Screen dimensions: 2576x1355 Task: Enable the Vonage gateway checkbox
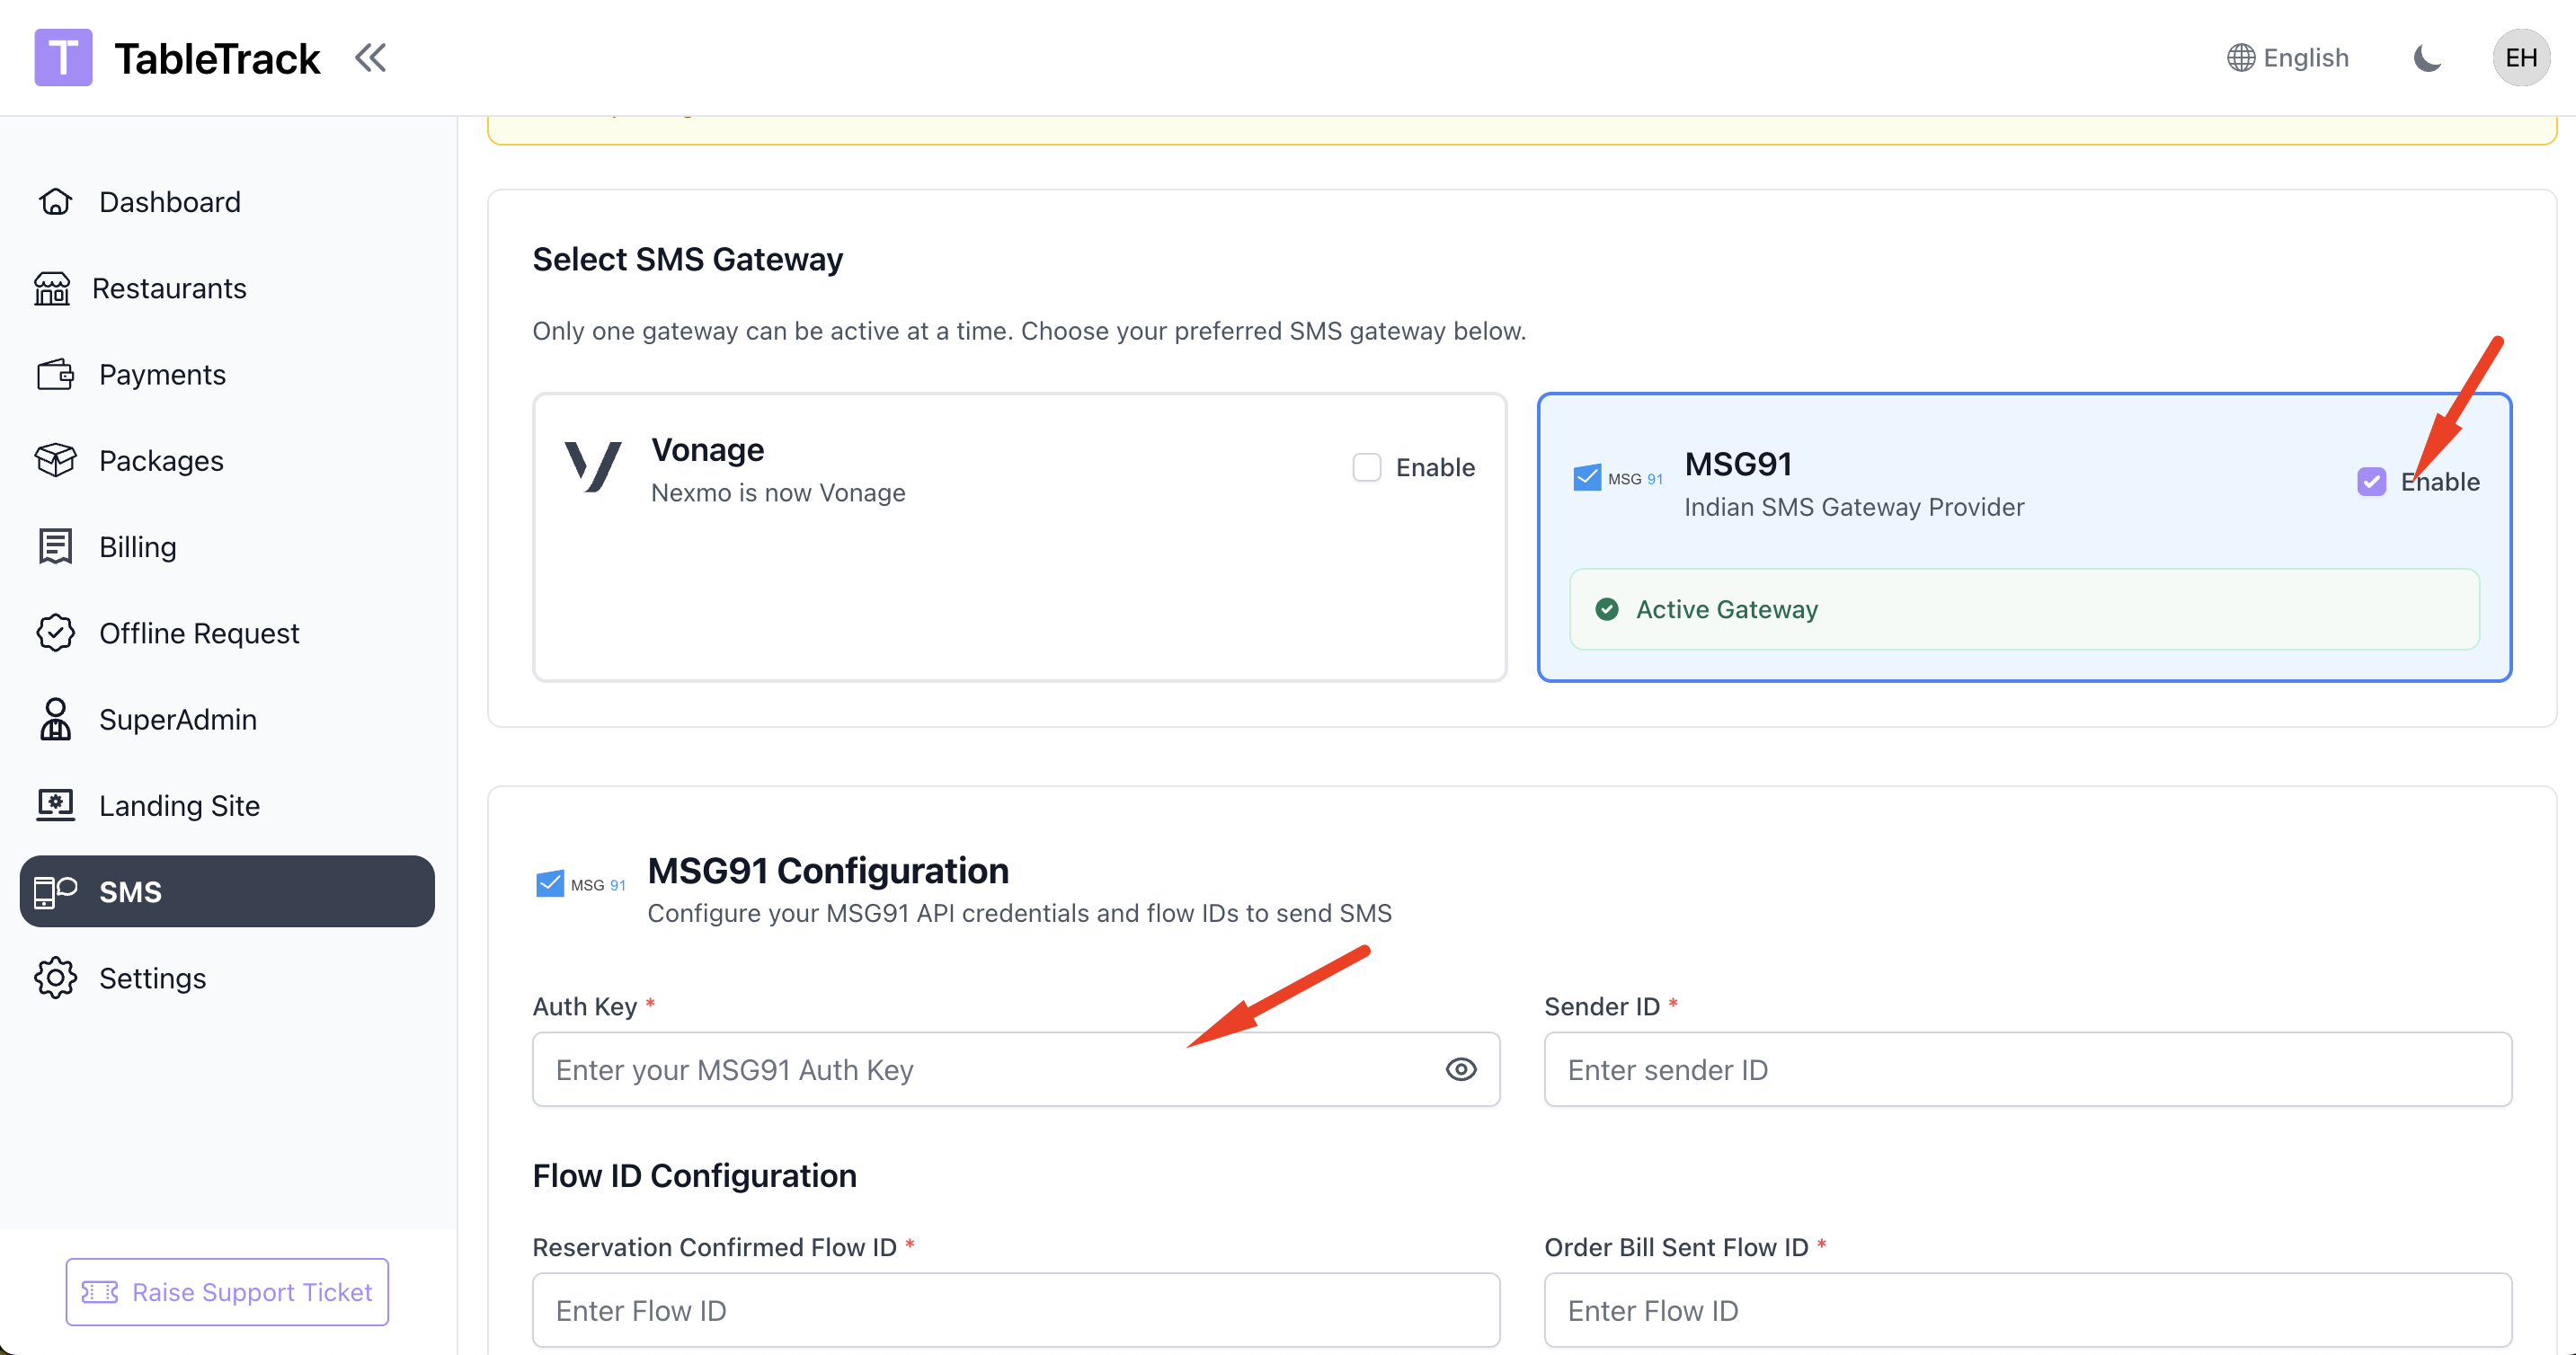[x=1366, y=467]
